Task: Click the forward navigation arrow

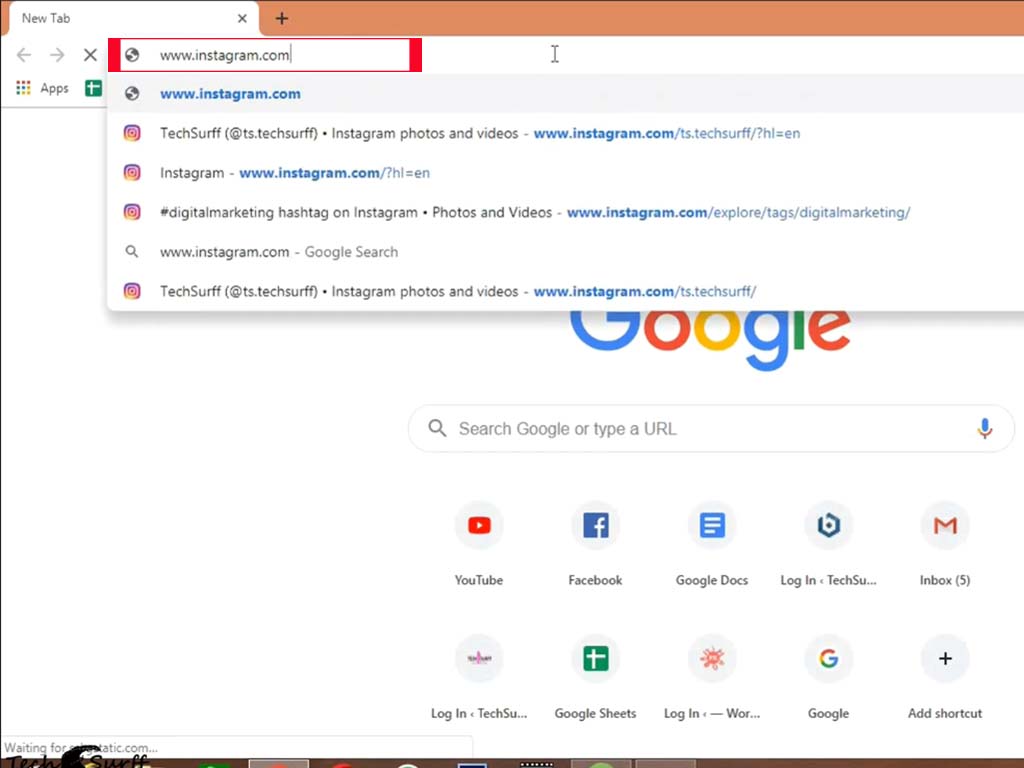Action: [x=57, y=55]
